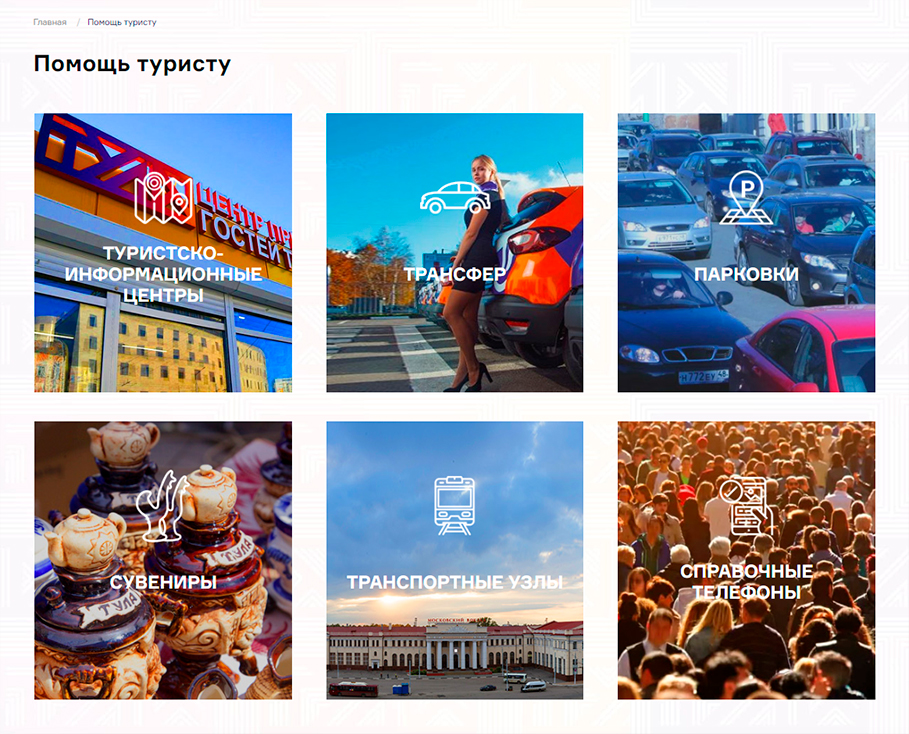Click the map icon on tourist information centers tile
This screenshot has height=734, width=909.
[163, 198]
